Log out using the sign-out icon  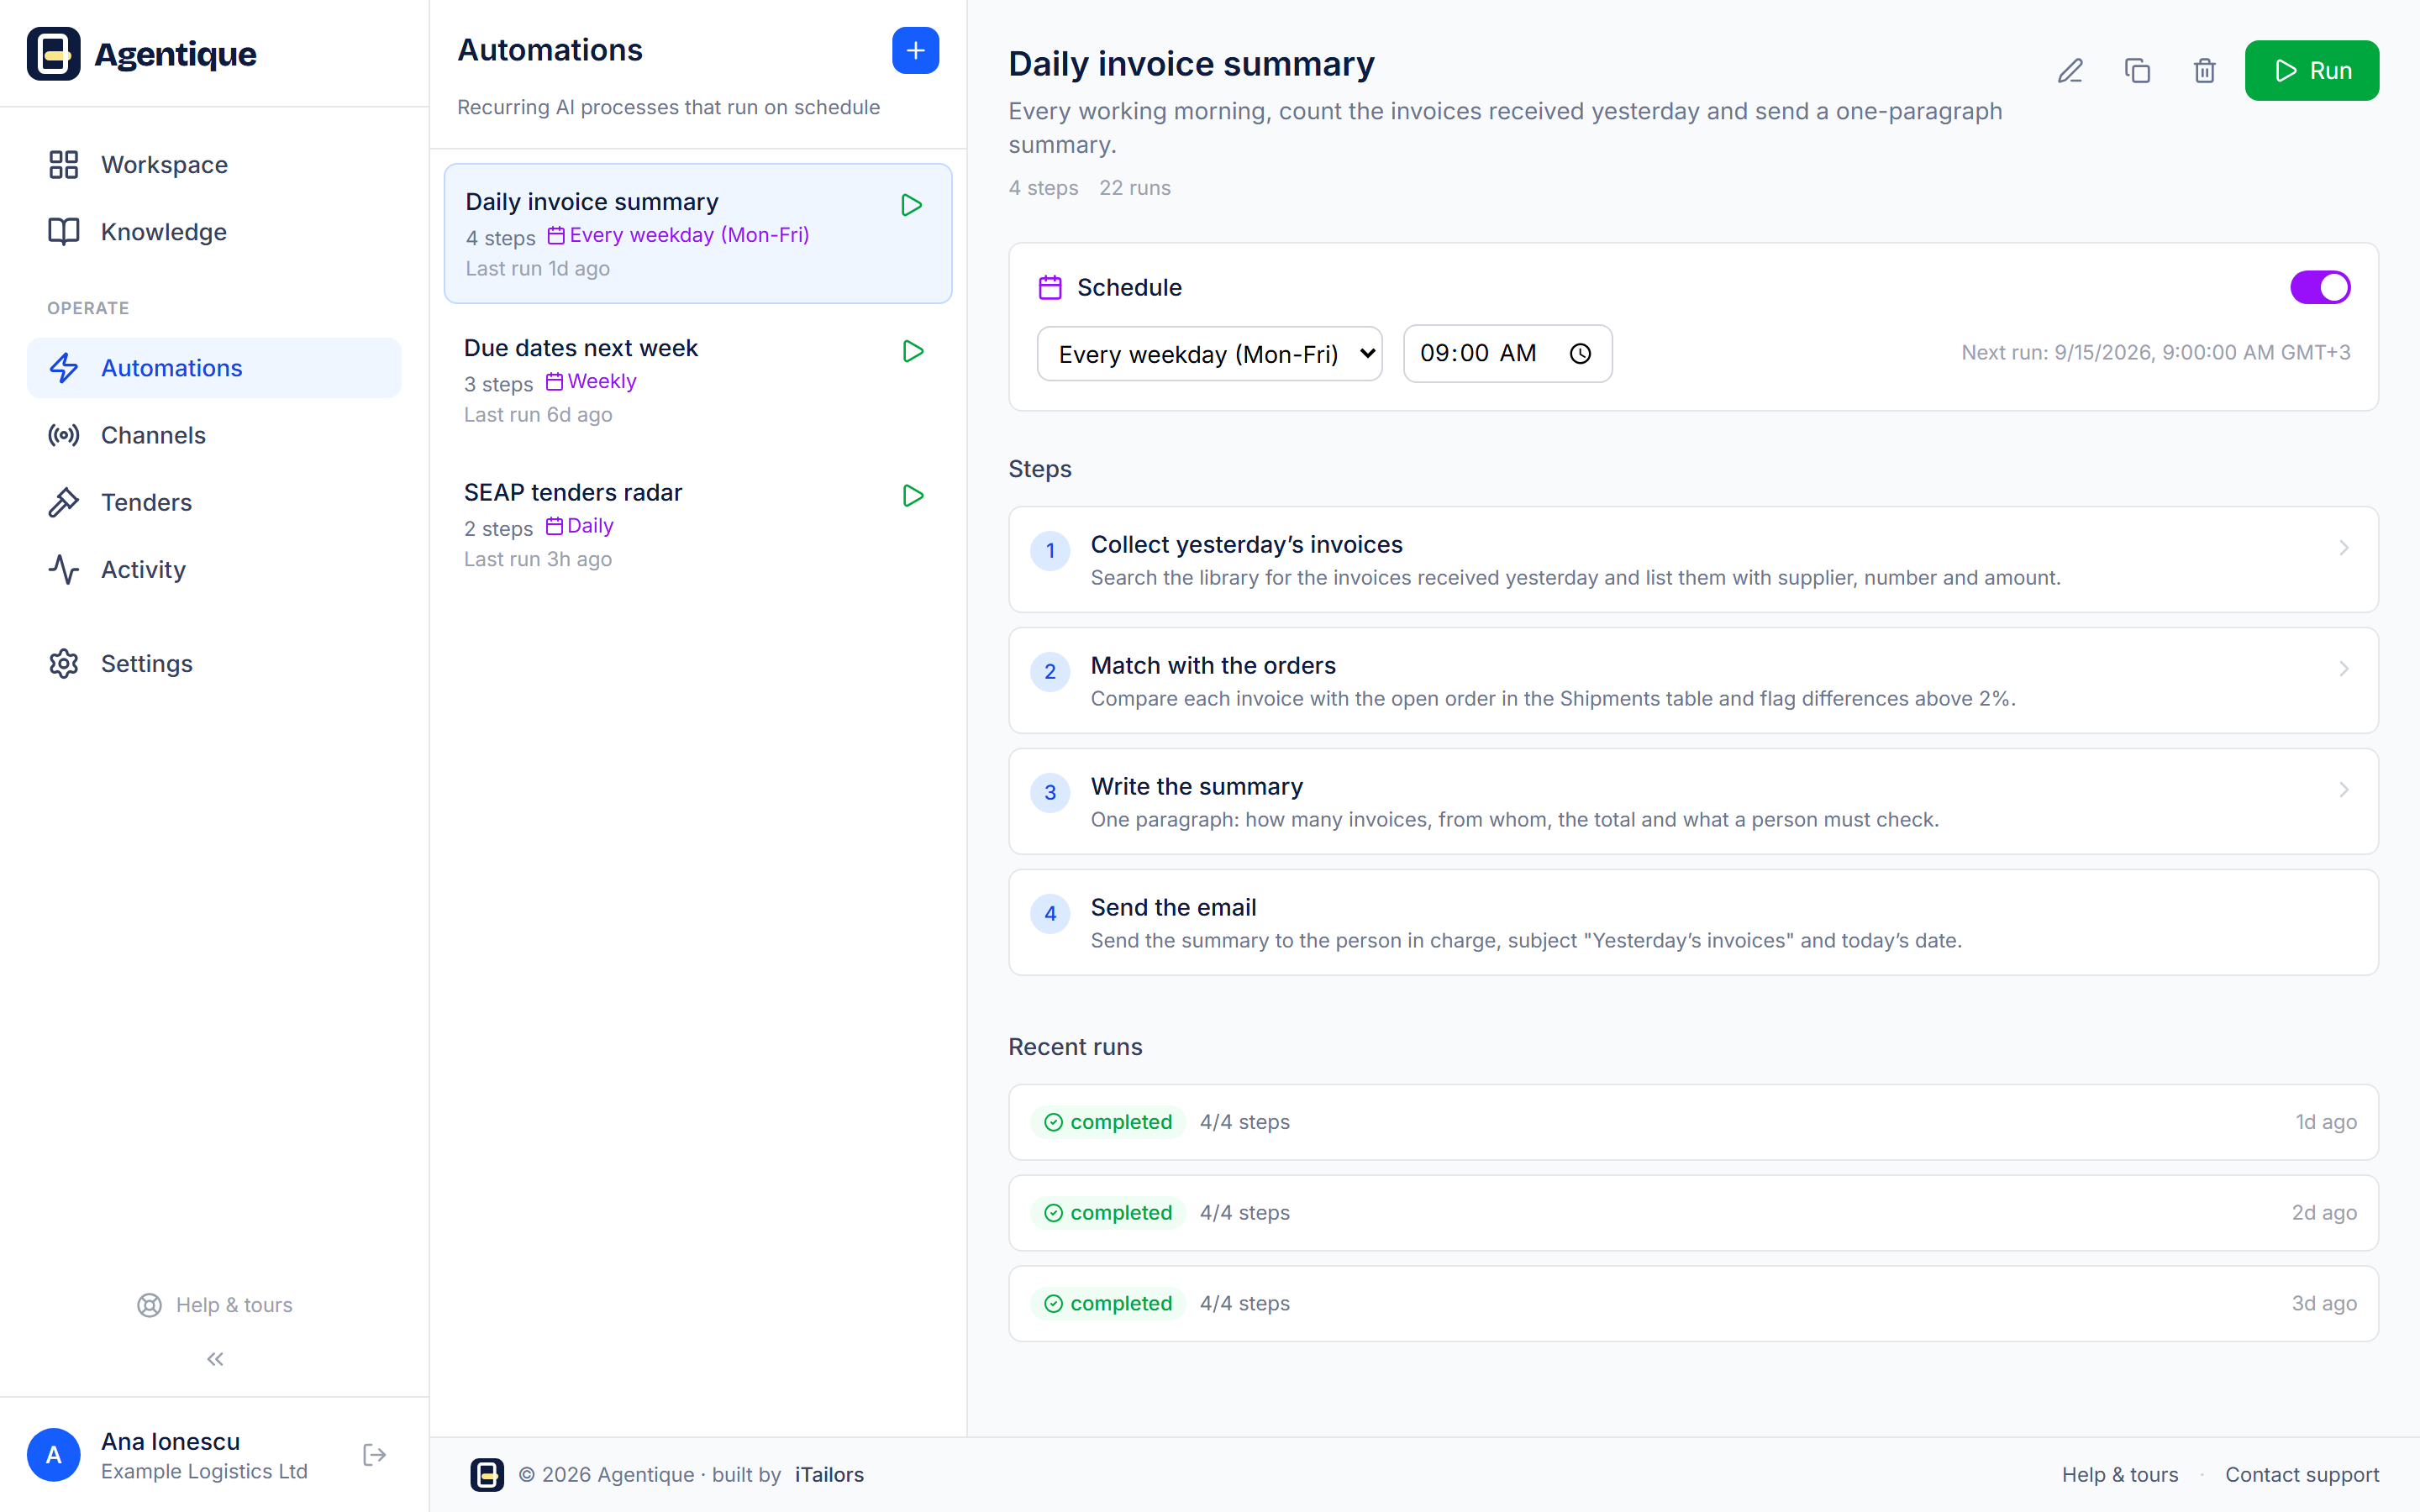tap(375, 1455)
